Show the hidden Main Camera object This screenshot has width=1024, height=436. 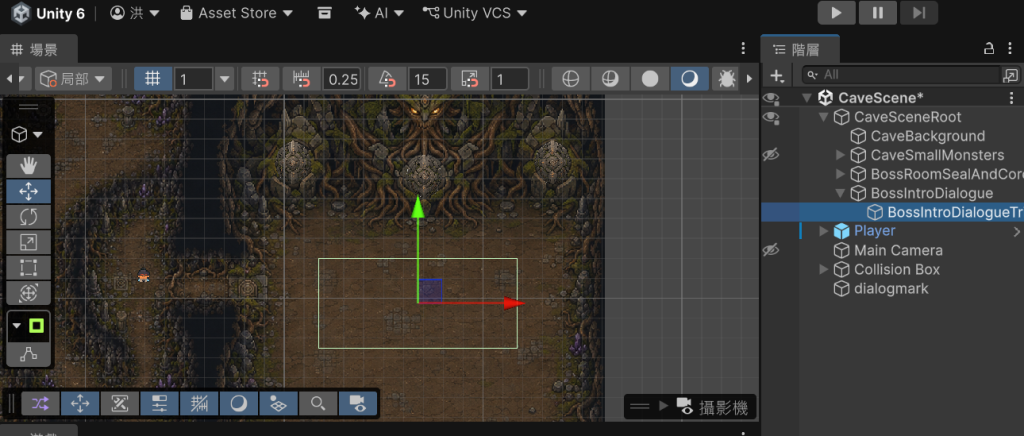[x=772, y=250]
